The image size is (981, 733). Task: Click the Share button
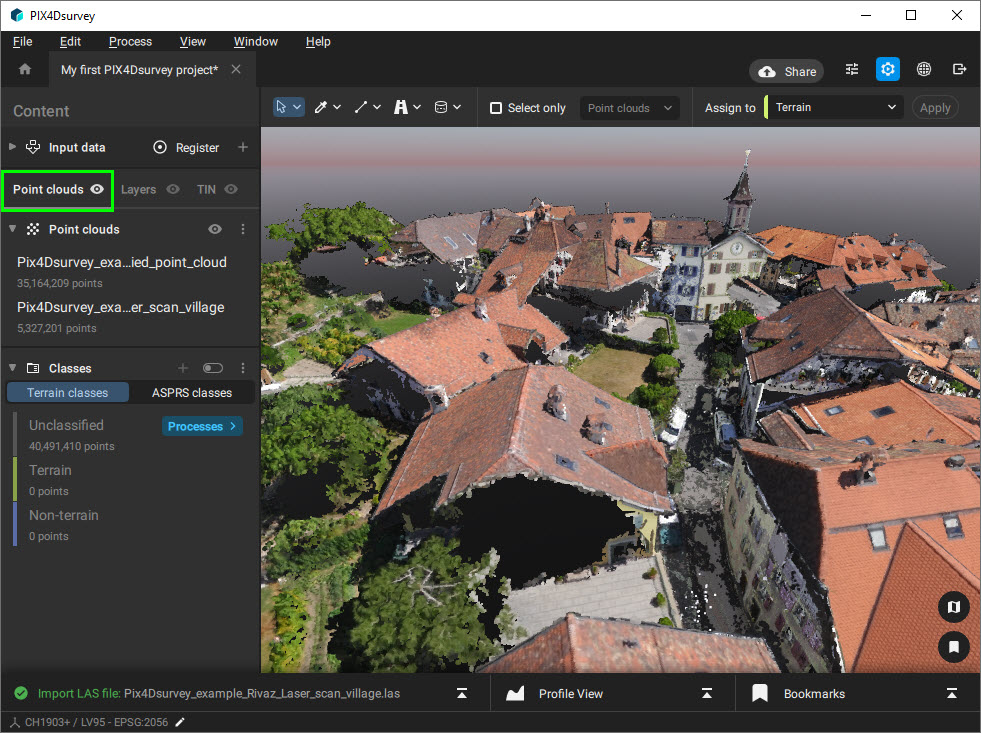click(x=786, y=70)
